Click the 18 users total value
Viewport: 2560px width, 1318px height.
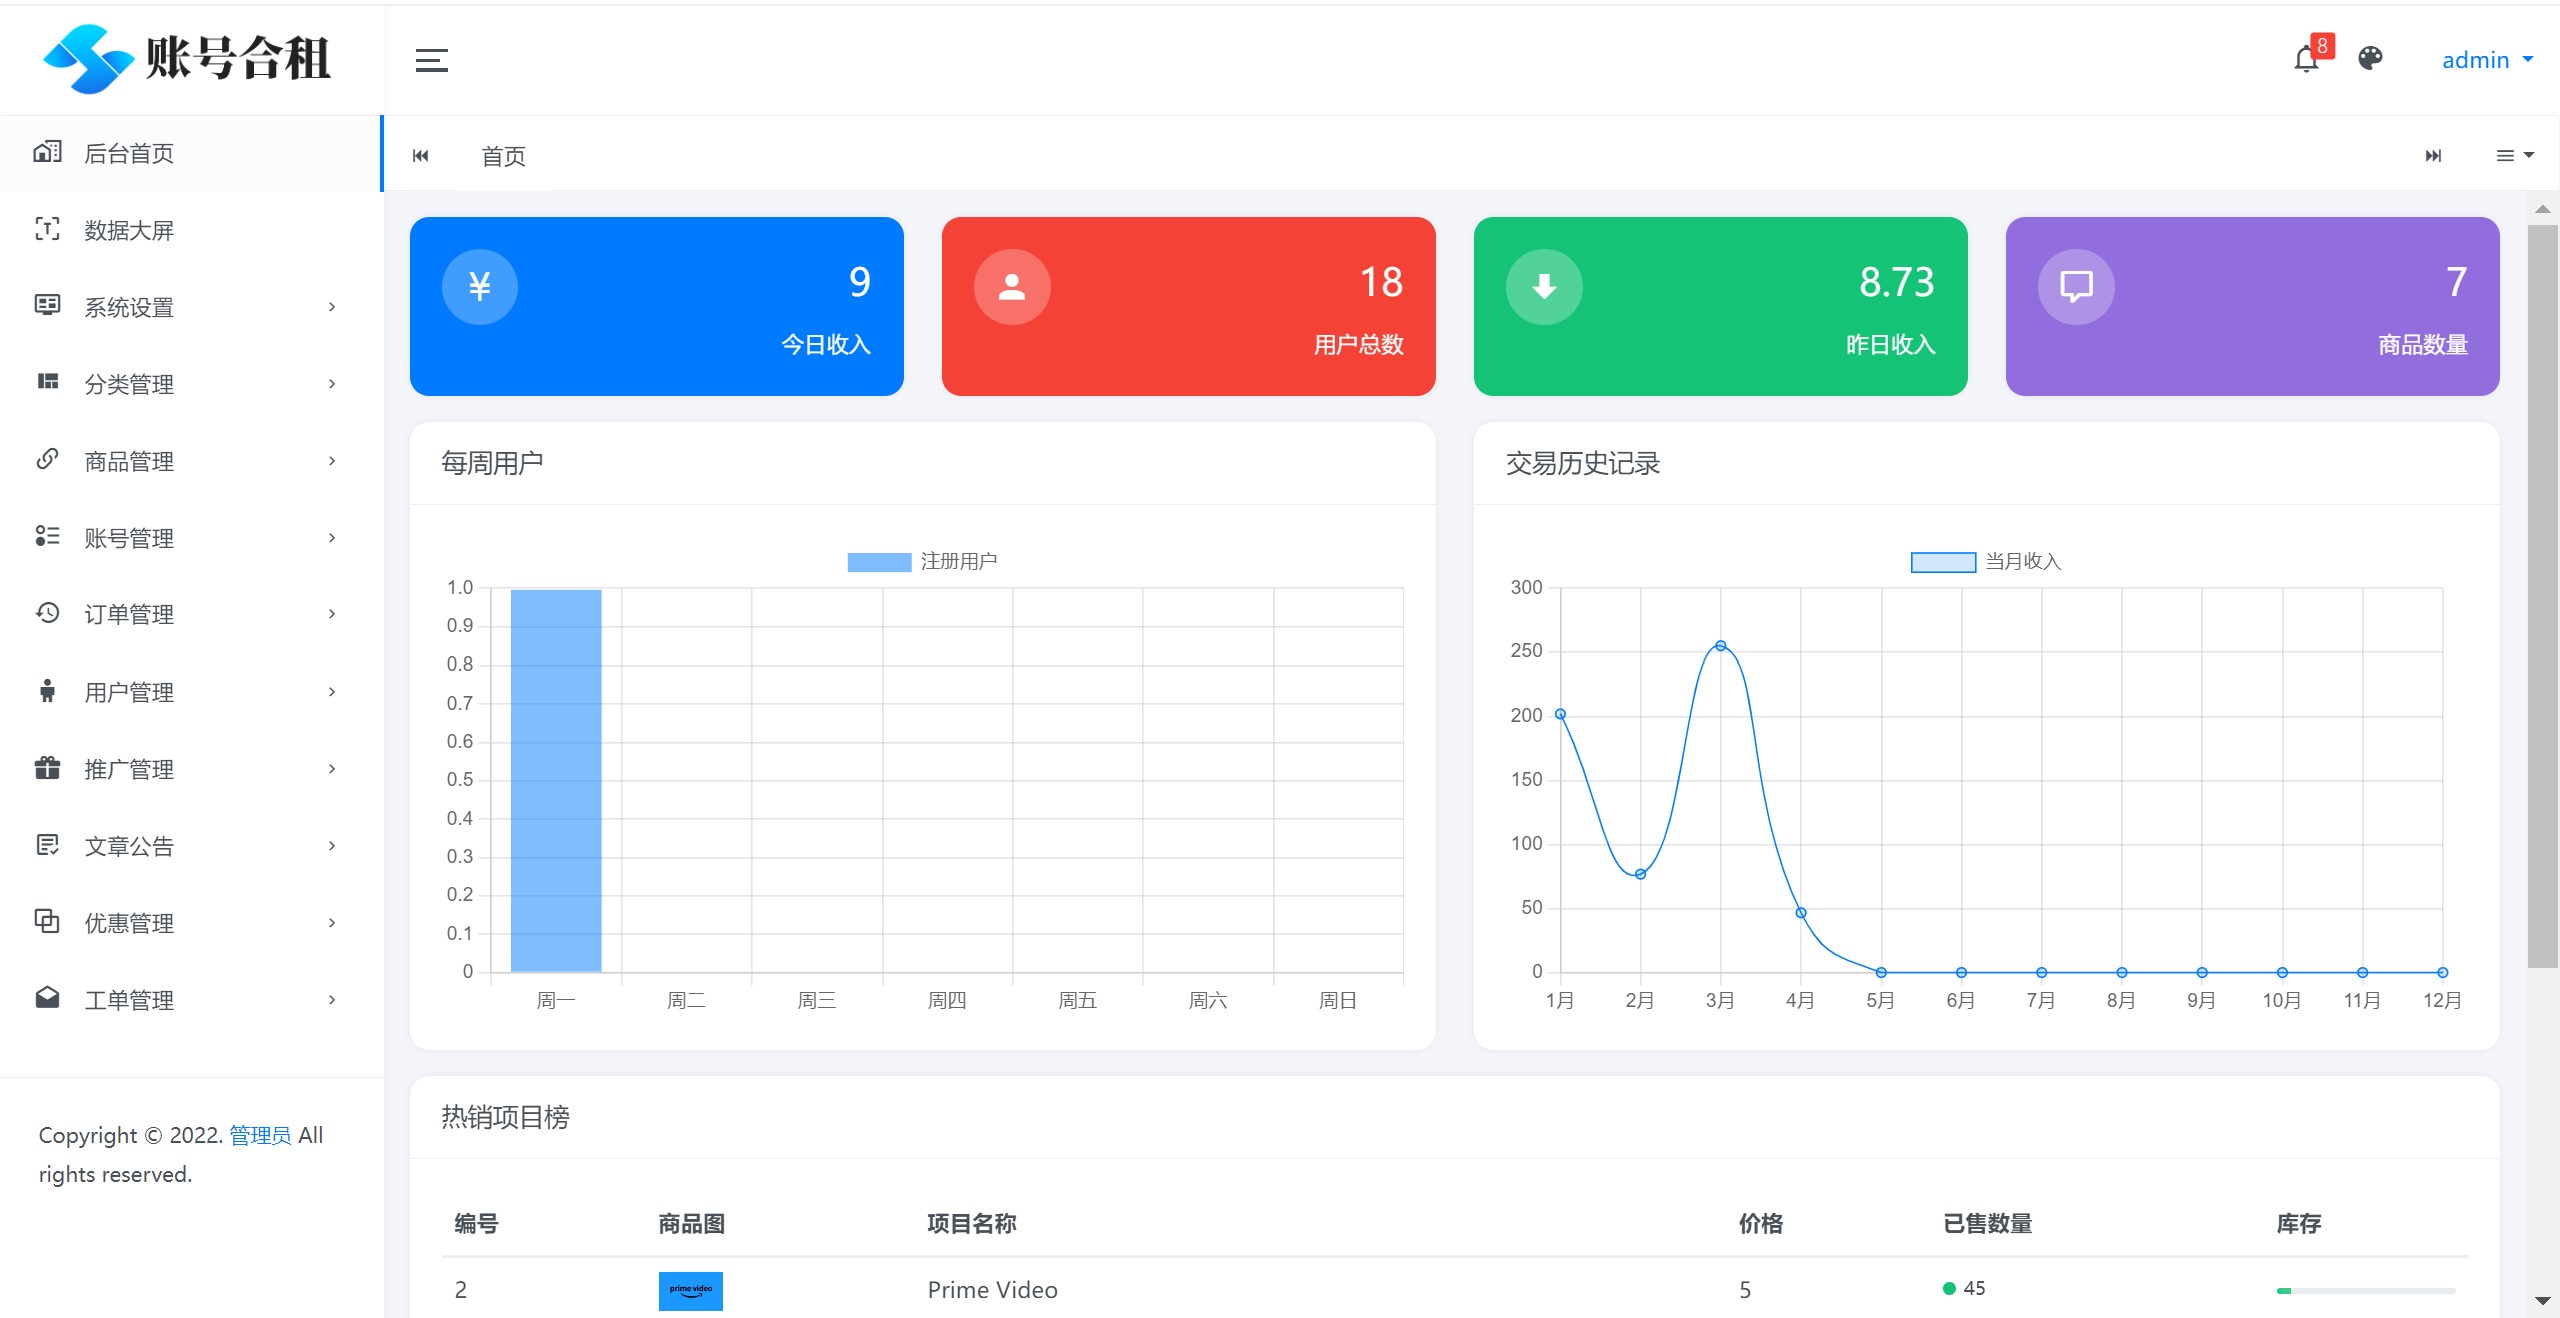pyautogui.click(x=1381, y=282)
